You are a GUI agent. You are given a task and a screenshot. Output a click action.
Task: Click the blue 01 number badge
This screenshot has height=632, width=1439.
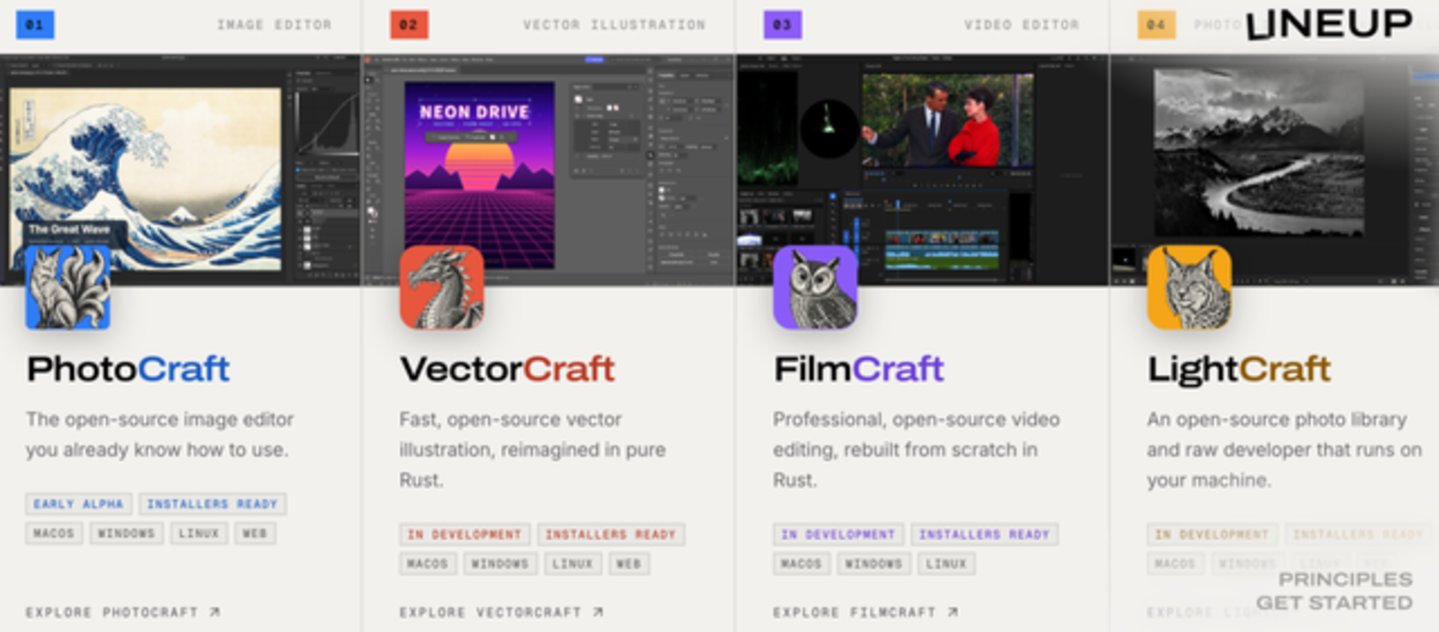point(35,25)
